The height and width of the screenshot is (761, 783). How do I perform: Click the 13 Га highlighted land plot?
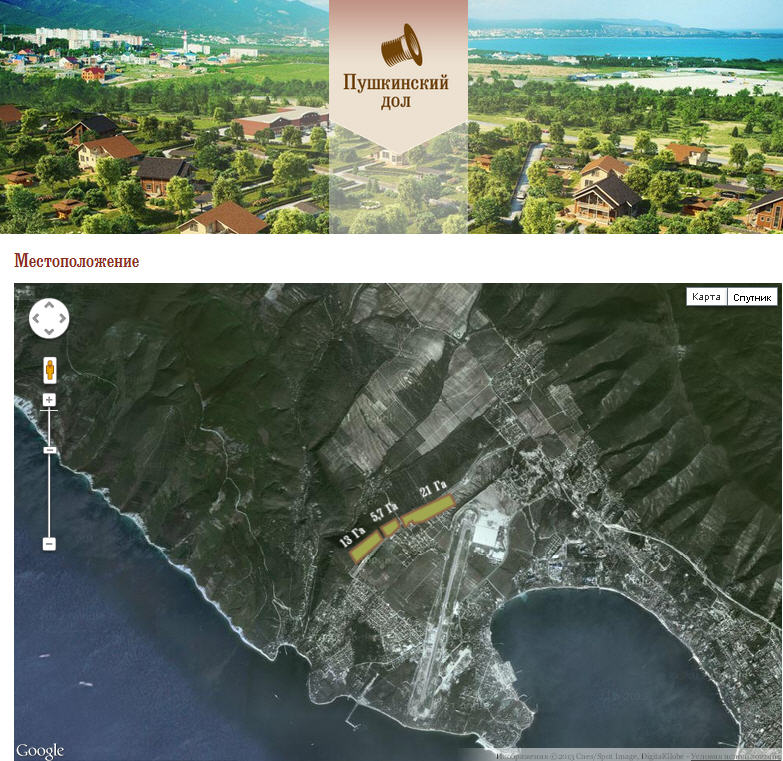click(367, 546)
